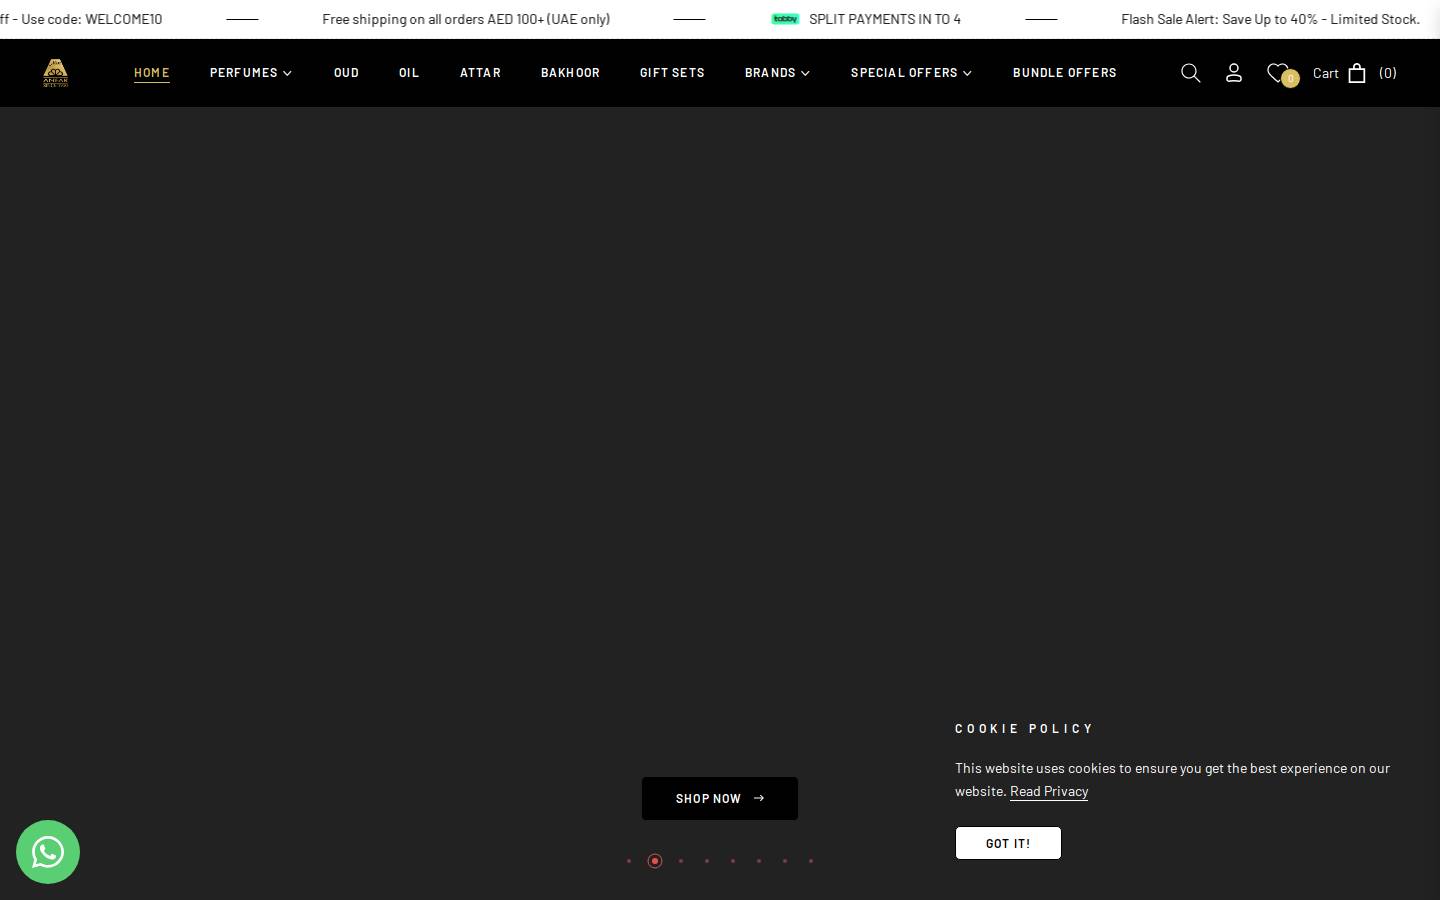Open the wishlist heart icon

point(1277,72)
